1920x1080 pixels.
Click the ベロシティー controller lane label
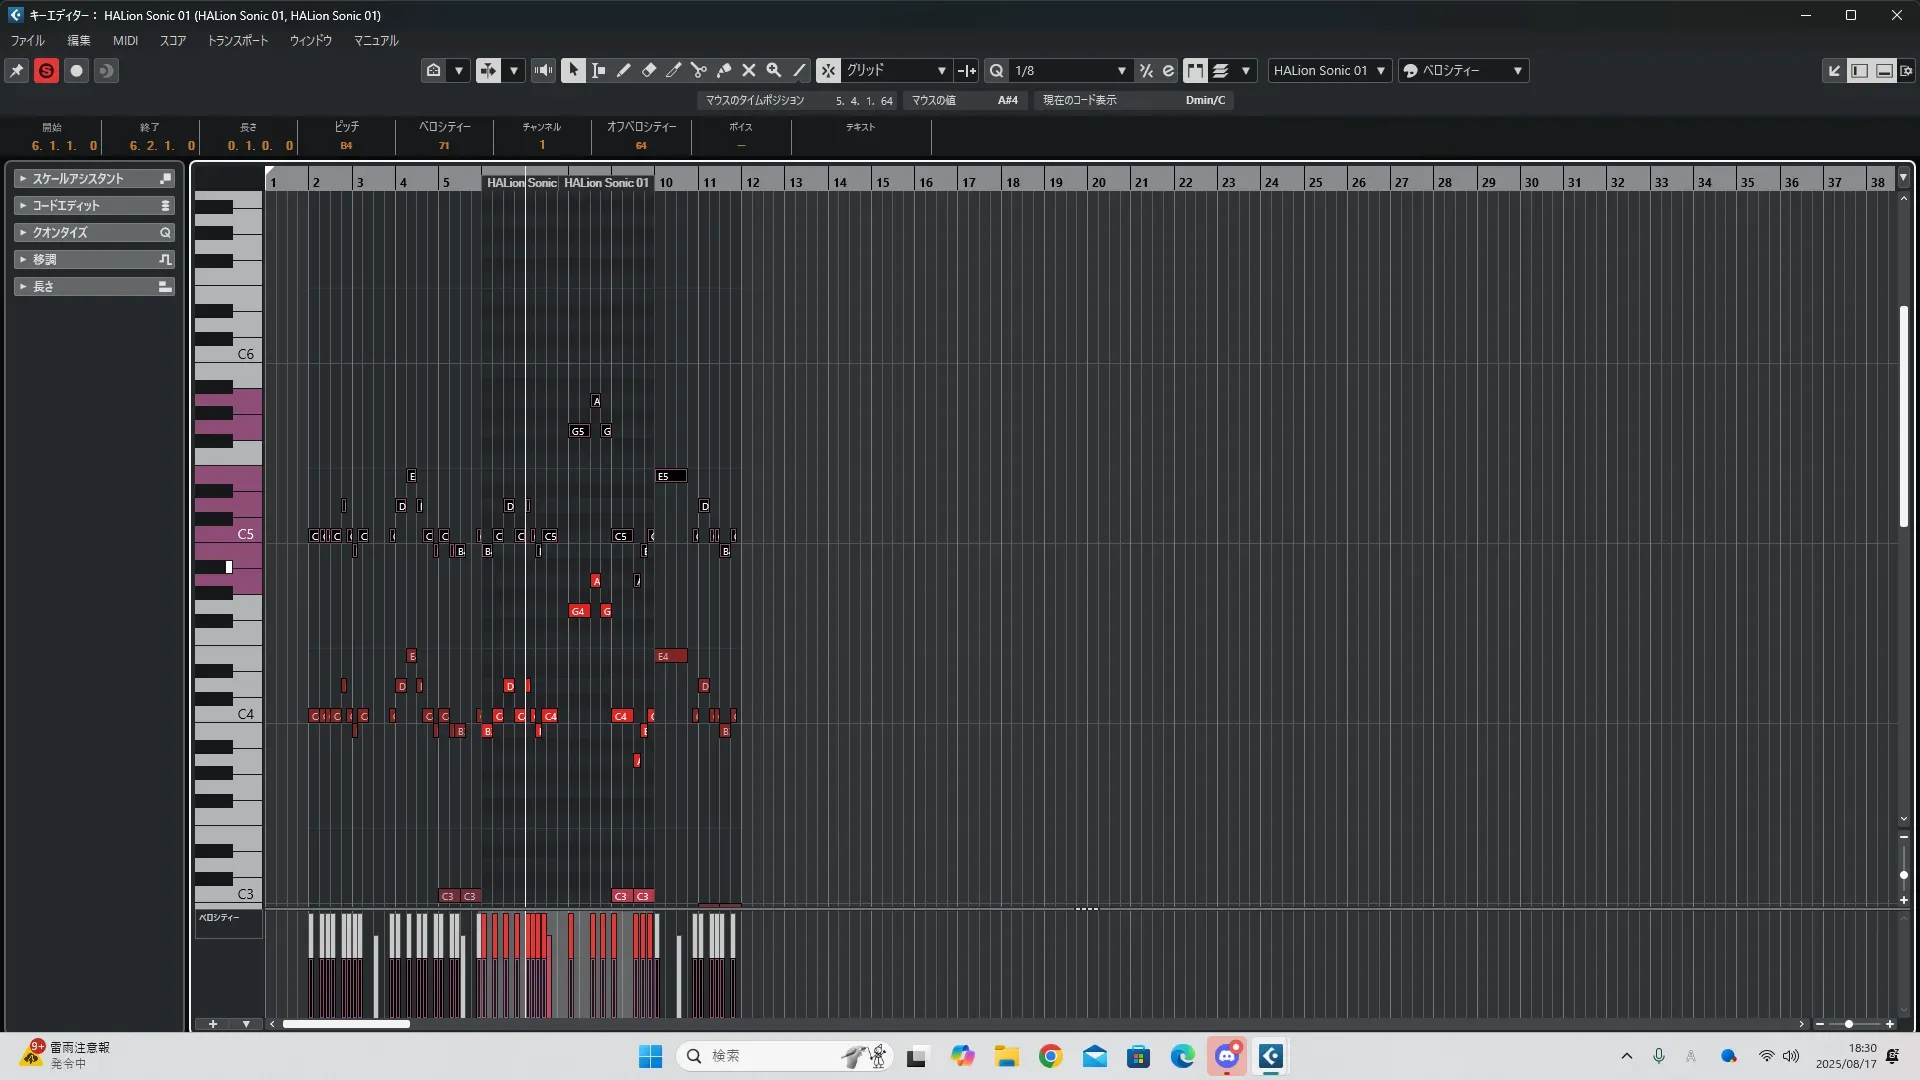(219, 917)
